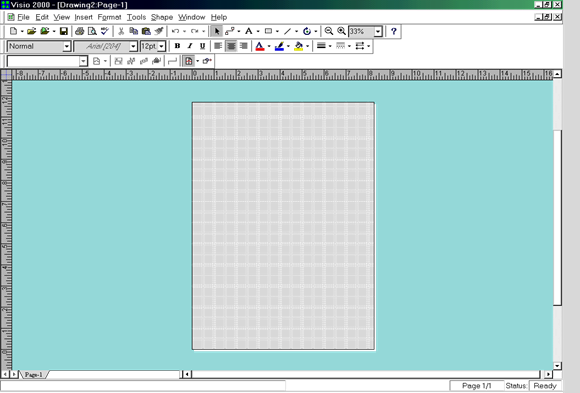Toggle Underline formatting
Viewport: 580px width, 393px height.
[202, 46]
